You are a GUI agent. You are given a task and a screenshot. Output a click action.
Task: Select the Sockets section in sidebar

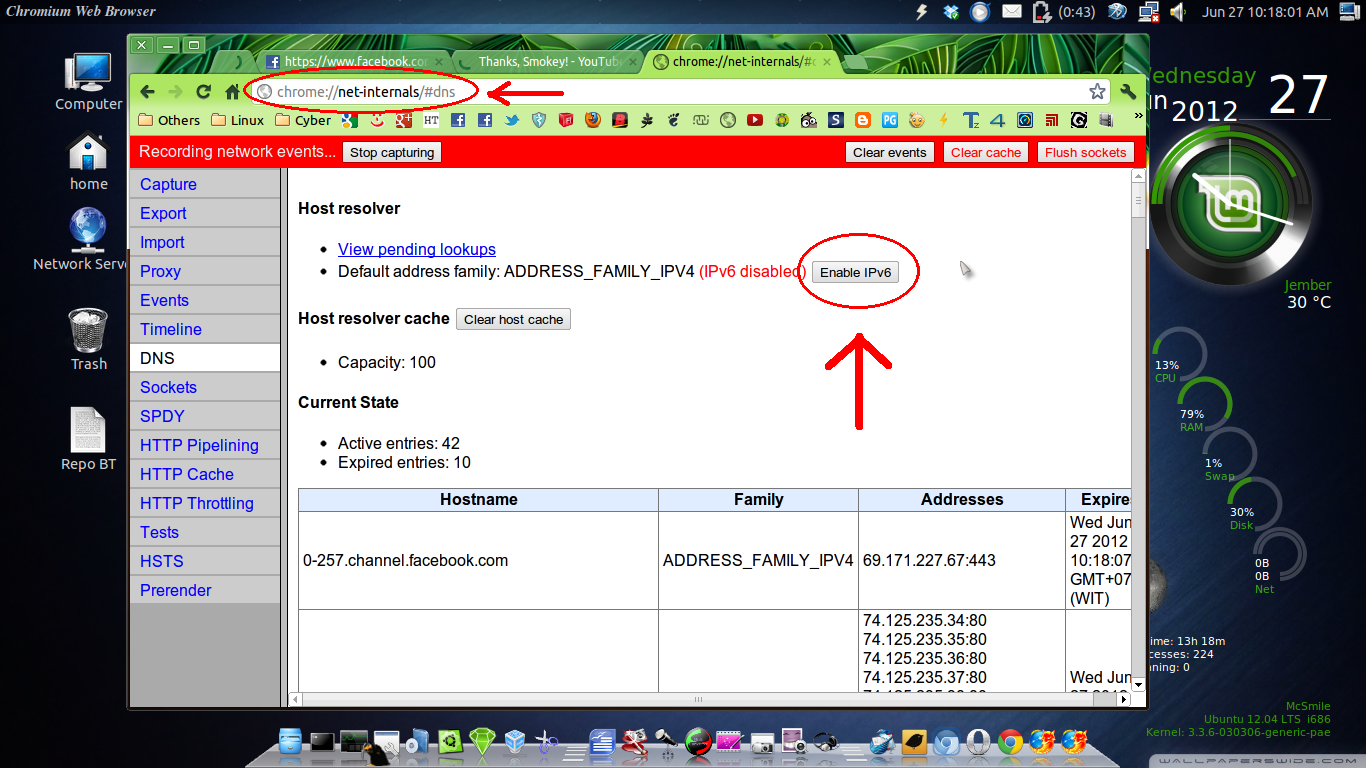[x=205, y=387]
